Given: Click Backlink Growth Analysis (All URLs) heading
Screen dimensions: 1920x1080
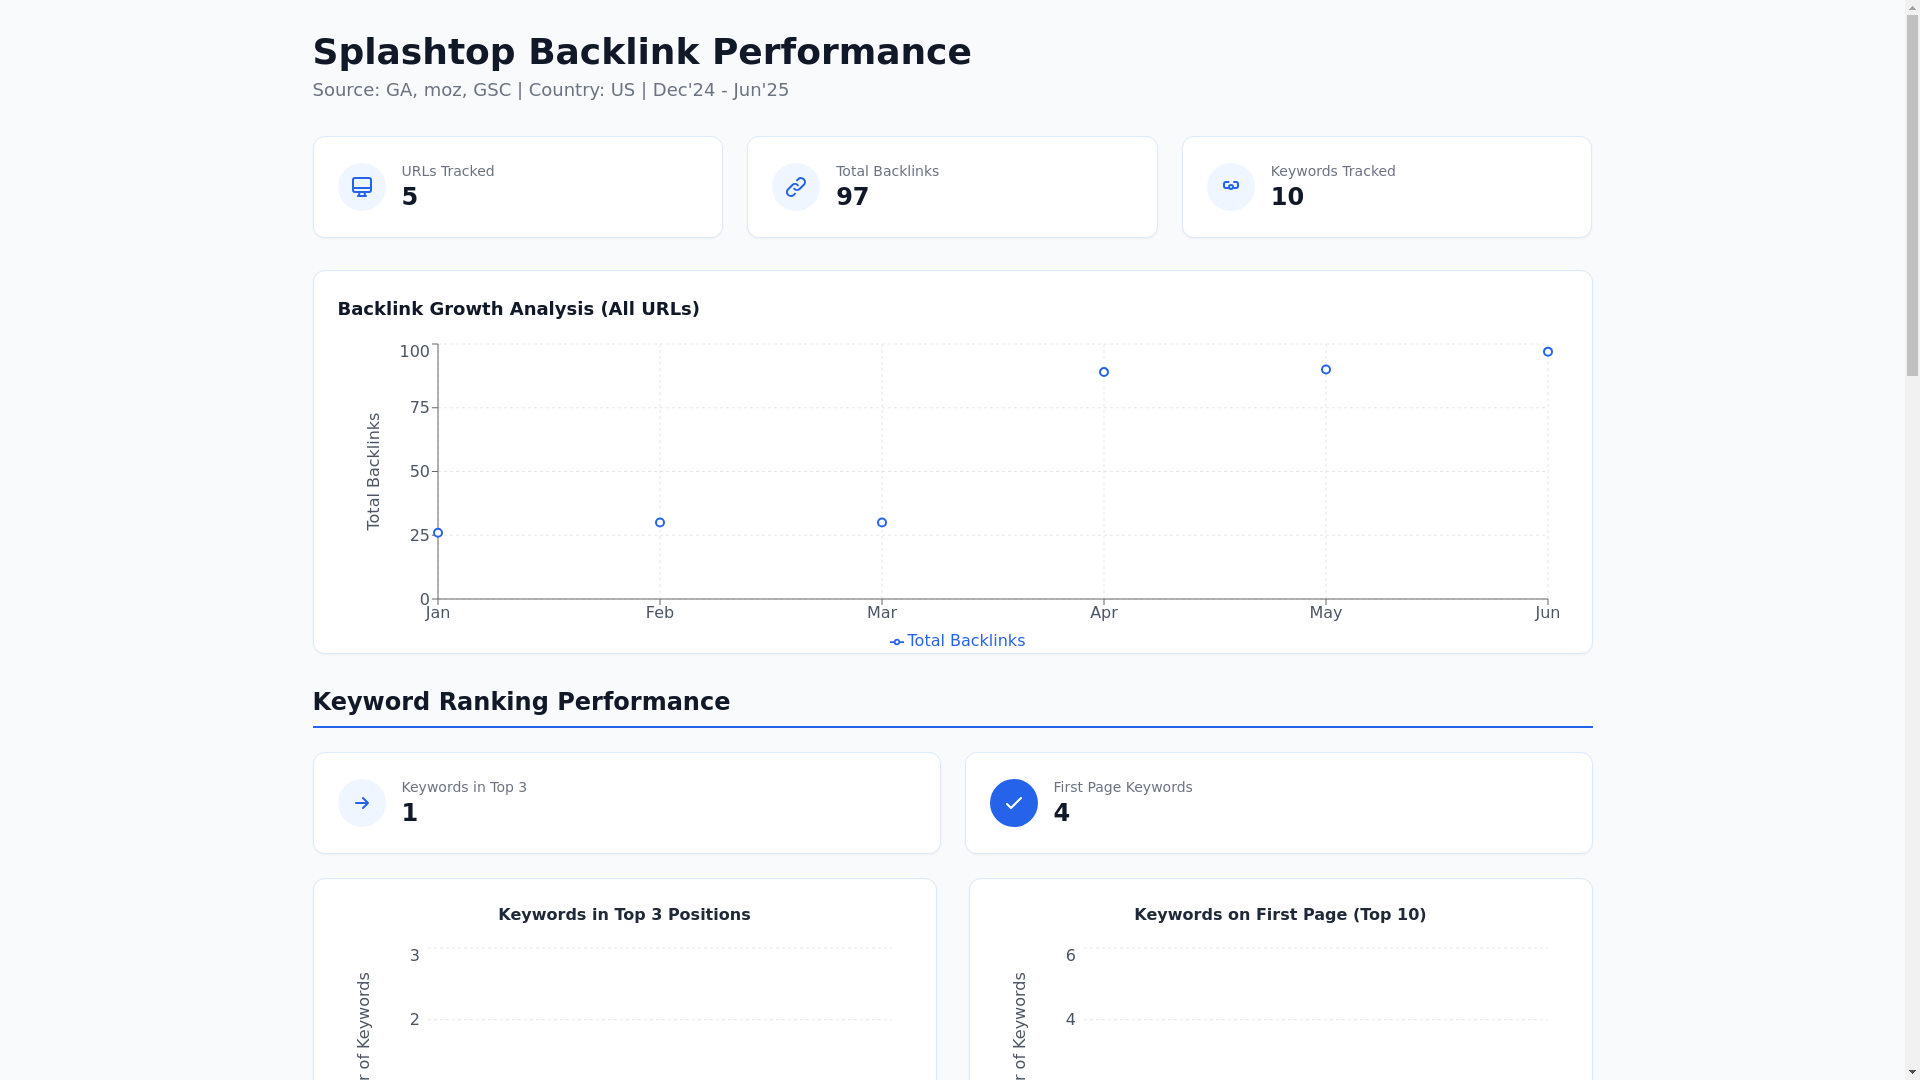Looking at the screenshot, I should click(519, 309).
